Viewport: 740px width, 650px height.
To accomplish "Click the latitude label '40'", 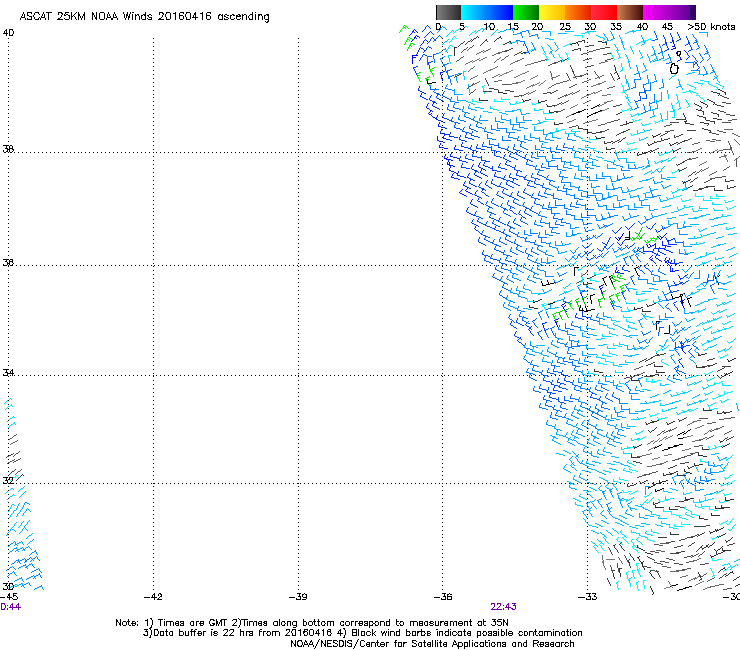I will (x=8, y=33).
